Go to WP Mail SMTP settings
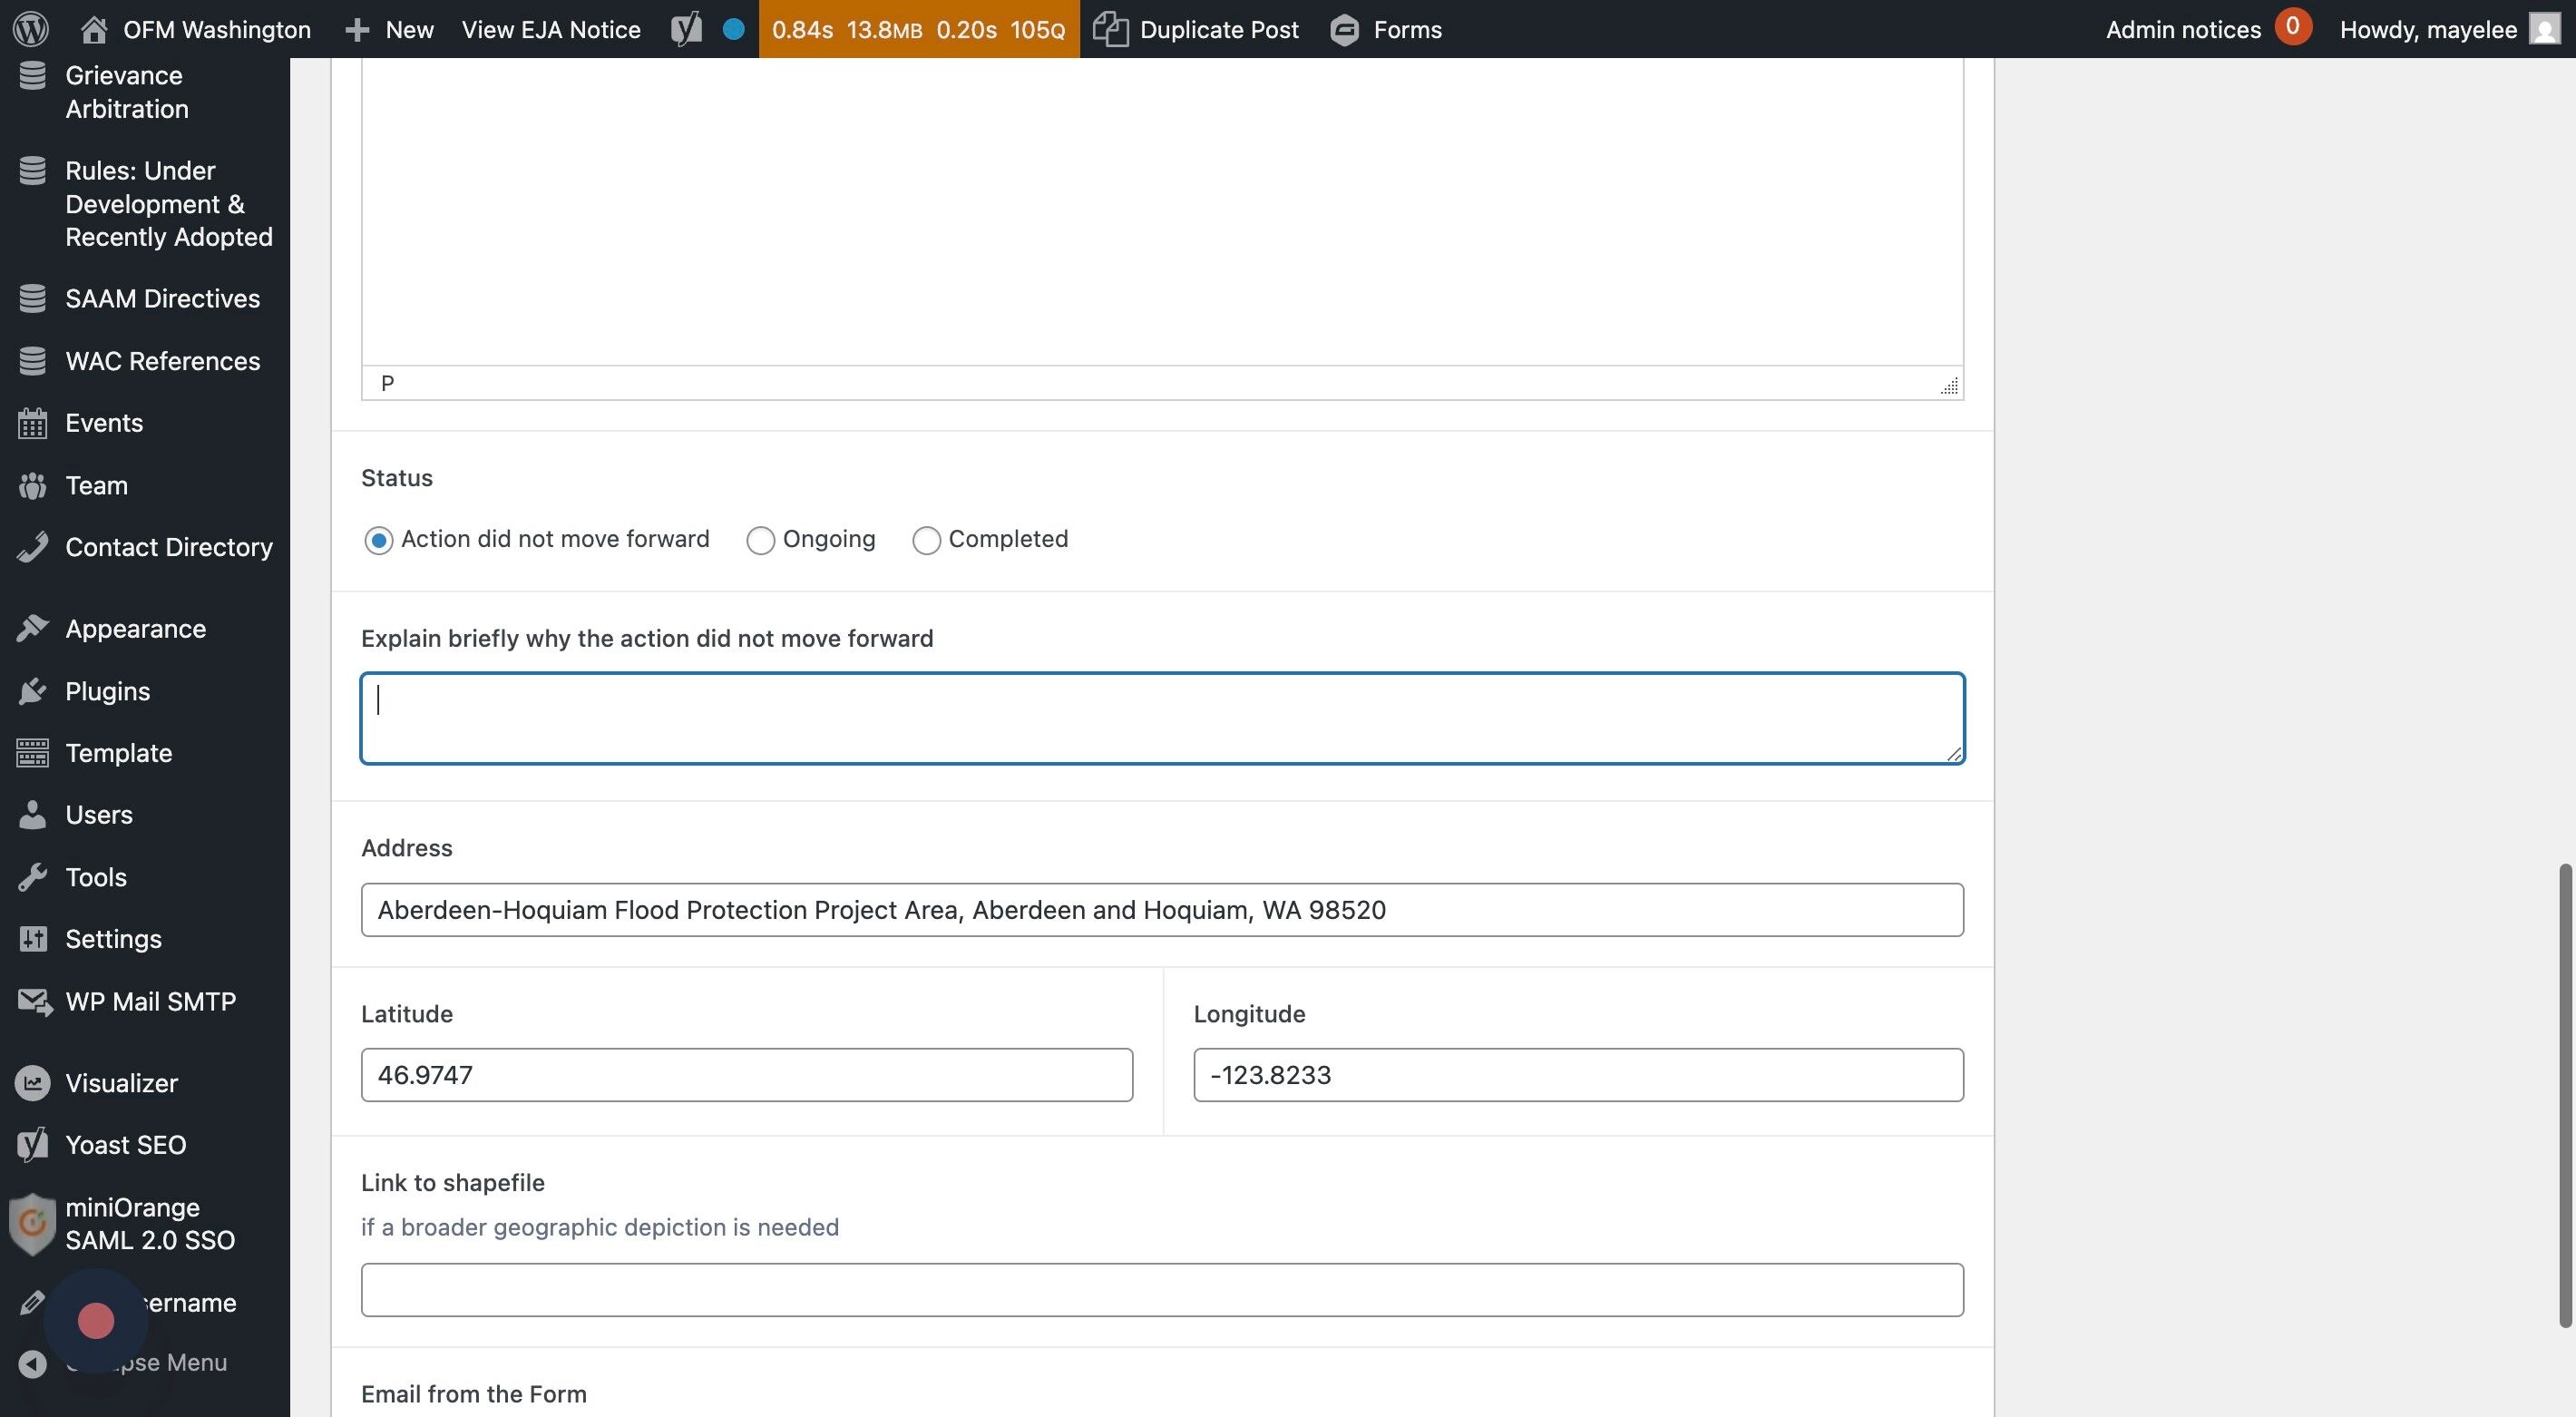This screenshot has height=1417, width=2576. pyautogui.click(x=150, y=1001)
